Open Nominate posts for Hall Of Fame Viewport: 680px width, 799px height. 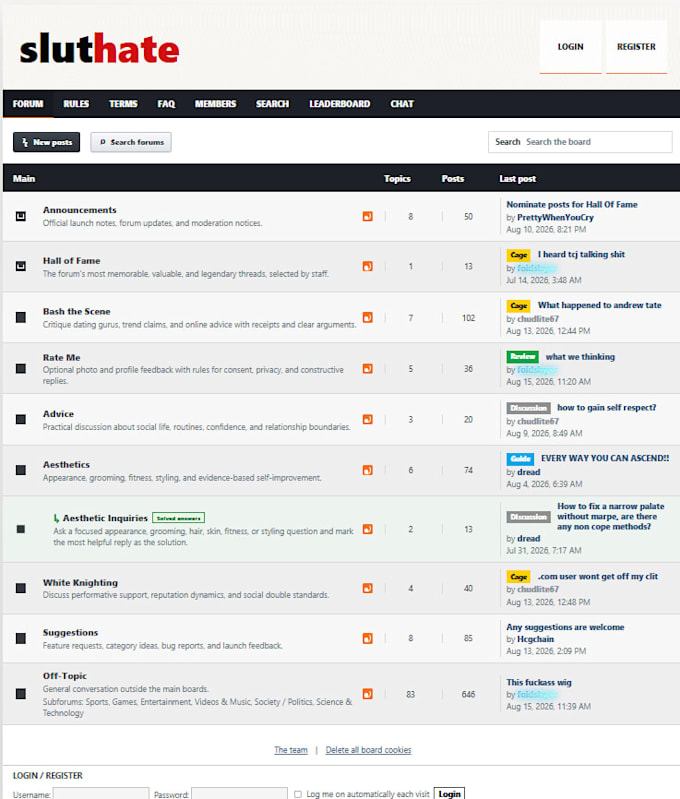(x=571, y=204)
